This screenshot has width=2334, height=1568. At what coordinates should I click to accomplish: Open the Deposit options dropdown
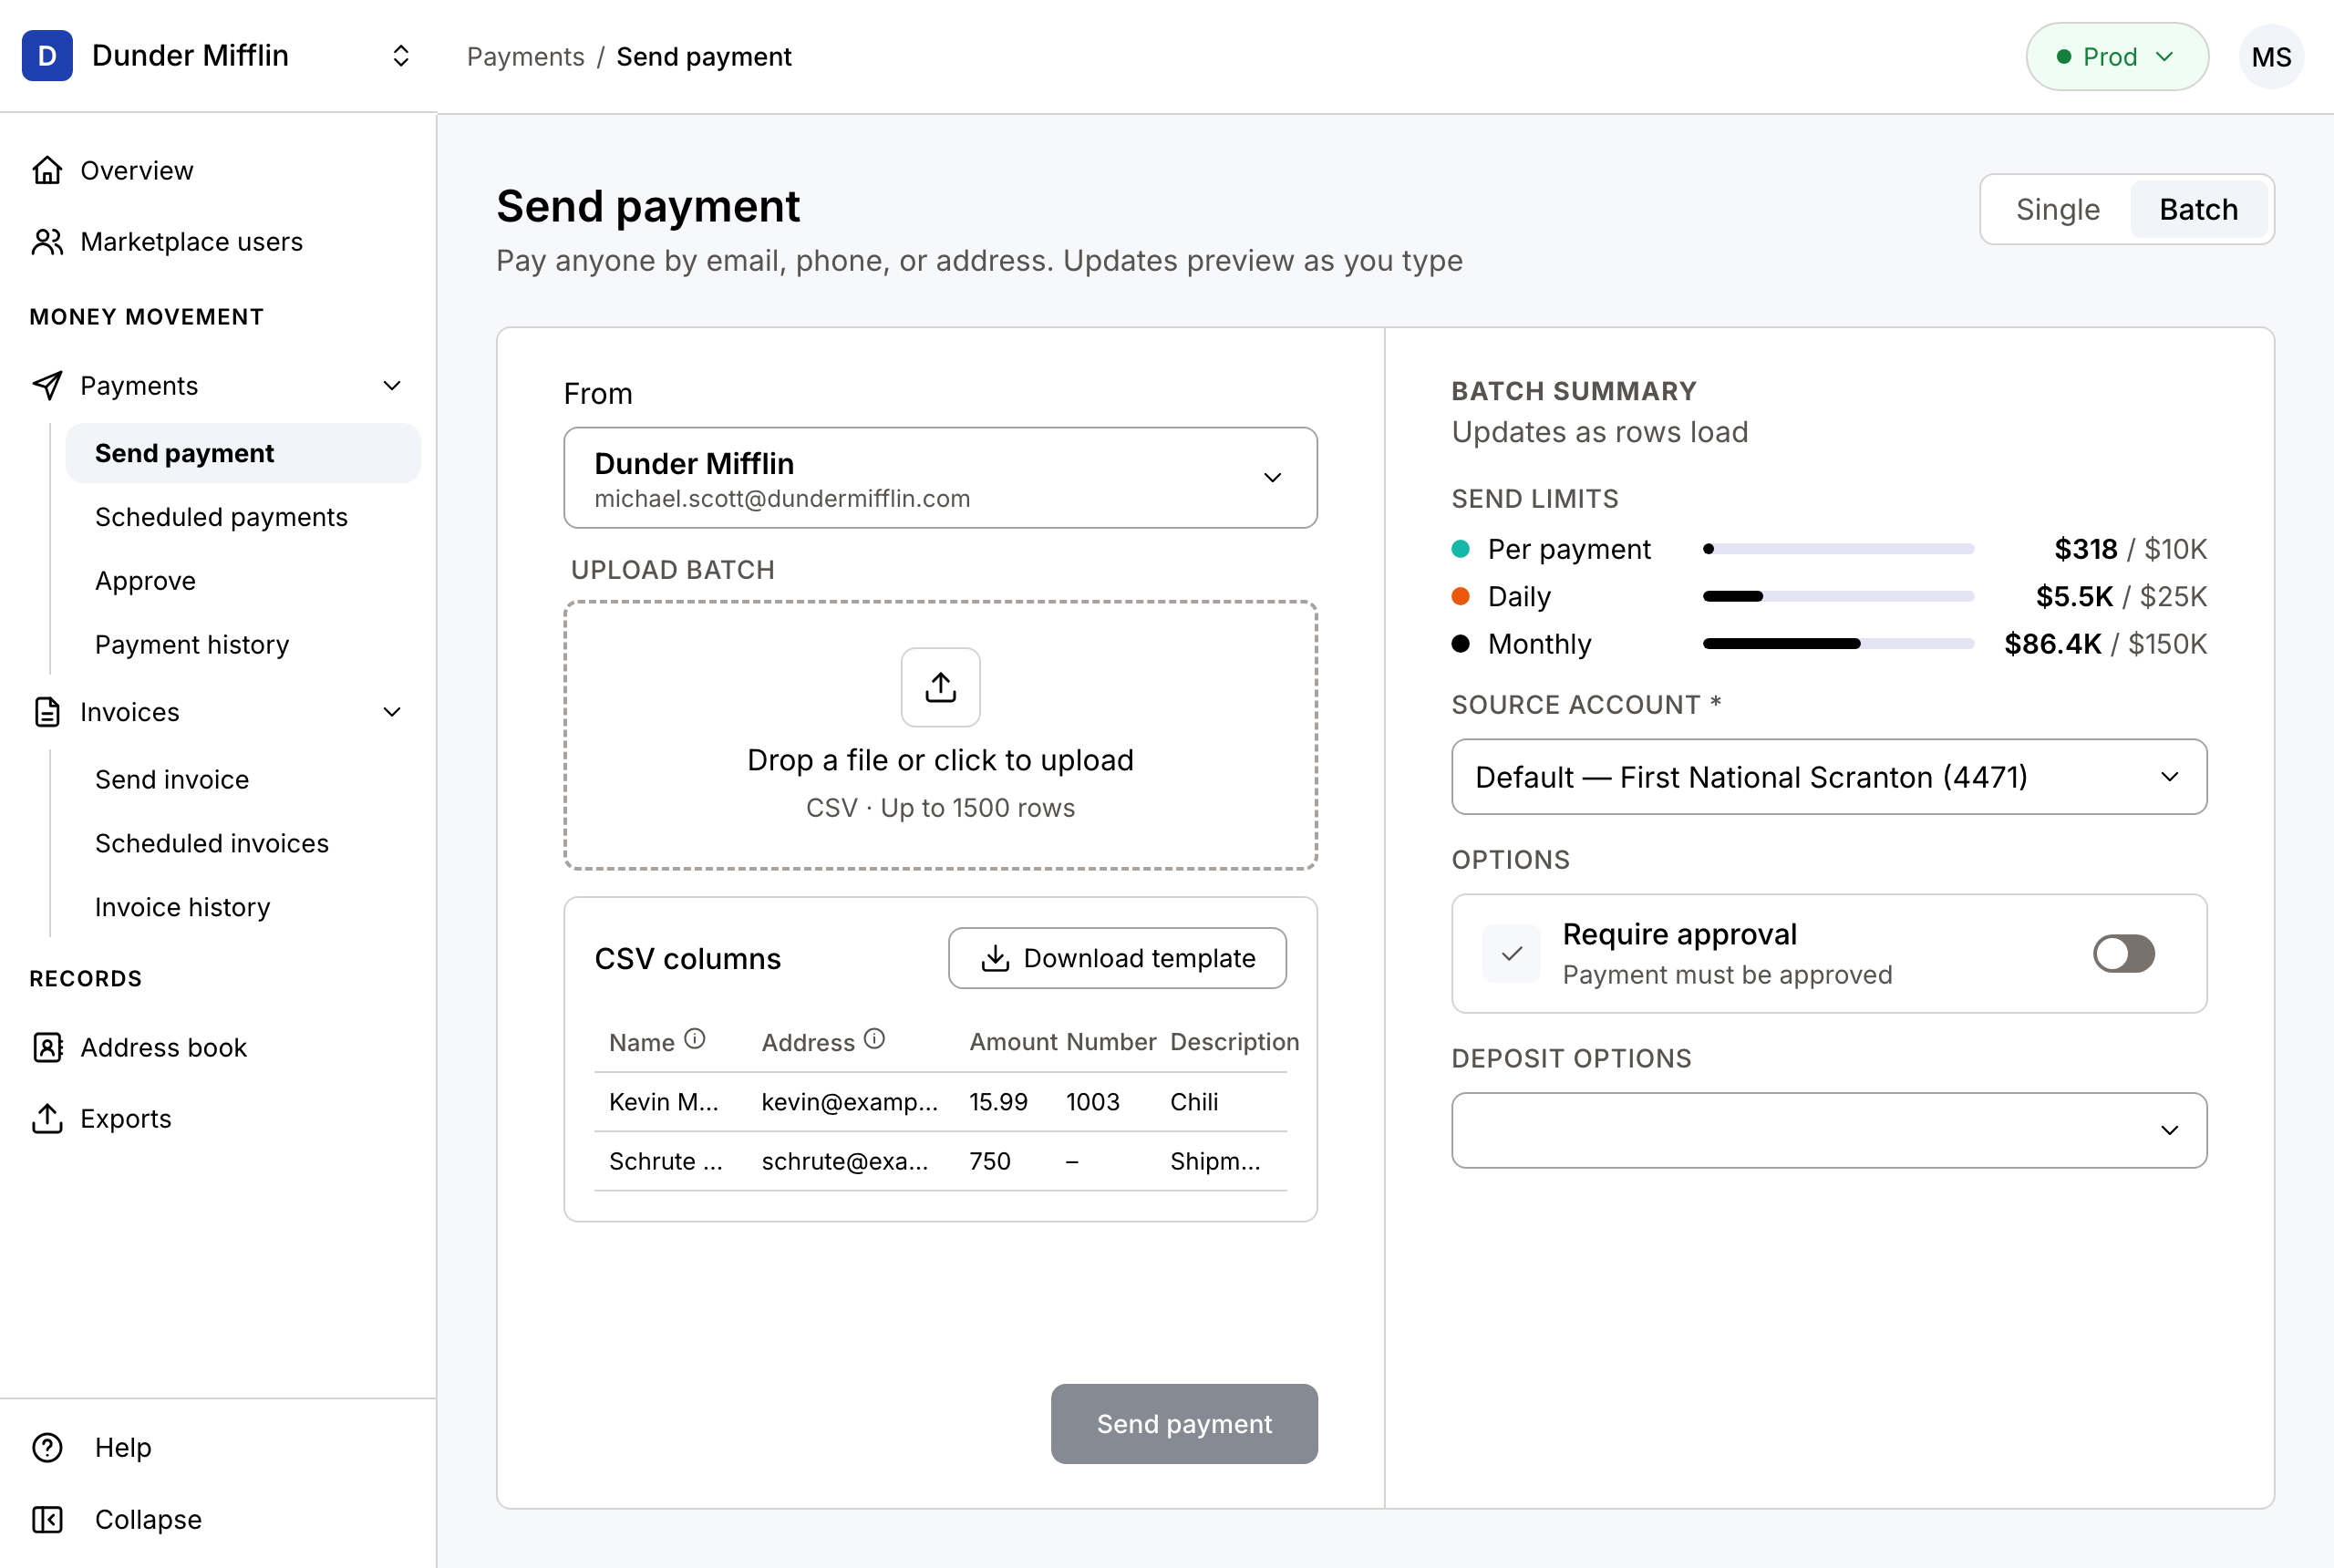pos(1828,1130)
